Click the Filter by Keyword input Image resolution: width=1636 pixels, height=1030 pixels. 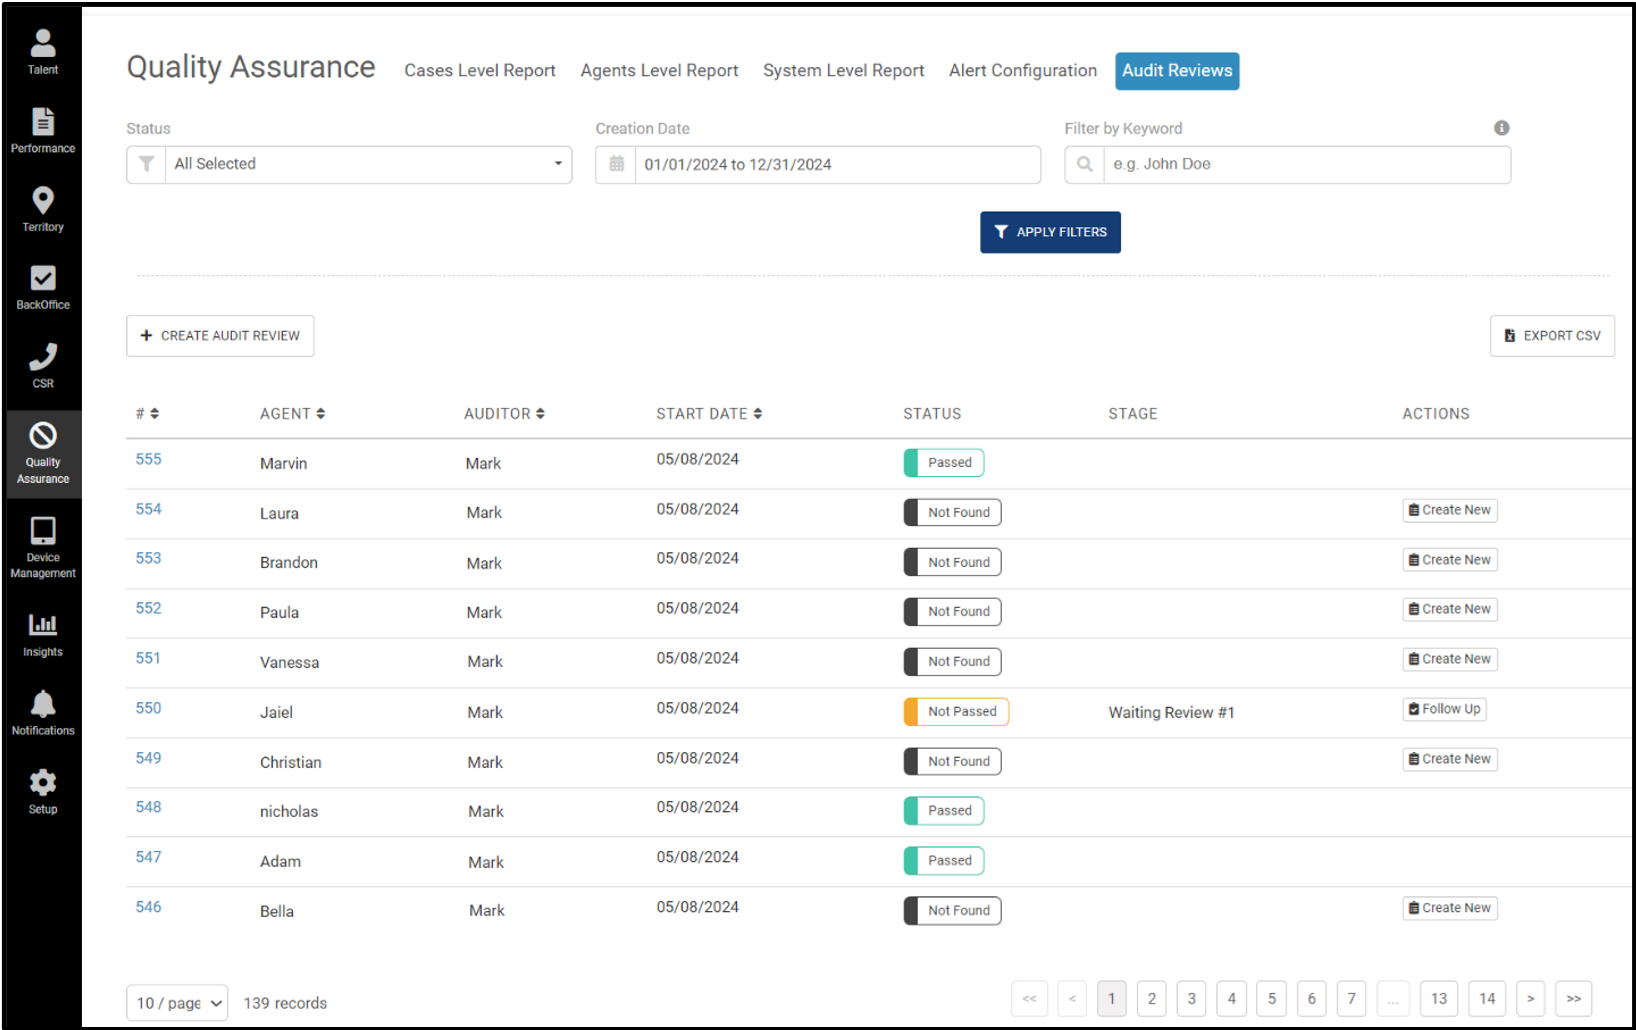[x=1306, y=165]
